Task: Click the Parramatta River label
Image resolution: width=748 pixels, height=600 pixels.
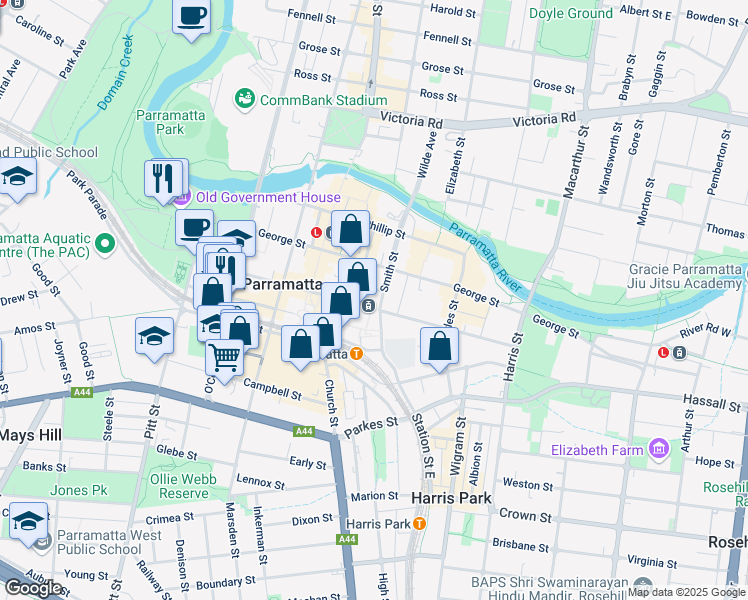Action: [x=485, y=258]
